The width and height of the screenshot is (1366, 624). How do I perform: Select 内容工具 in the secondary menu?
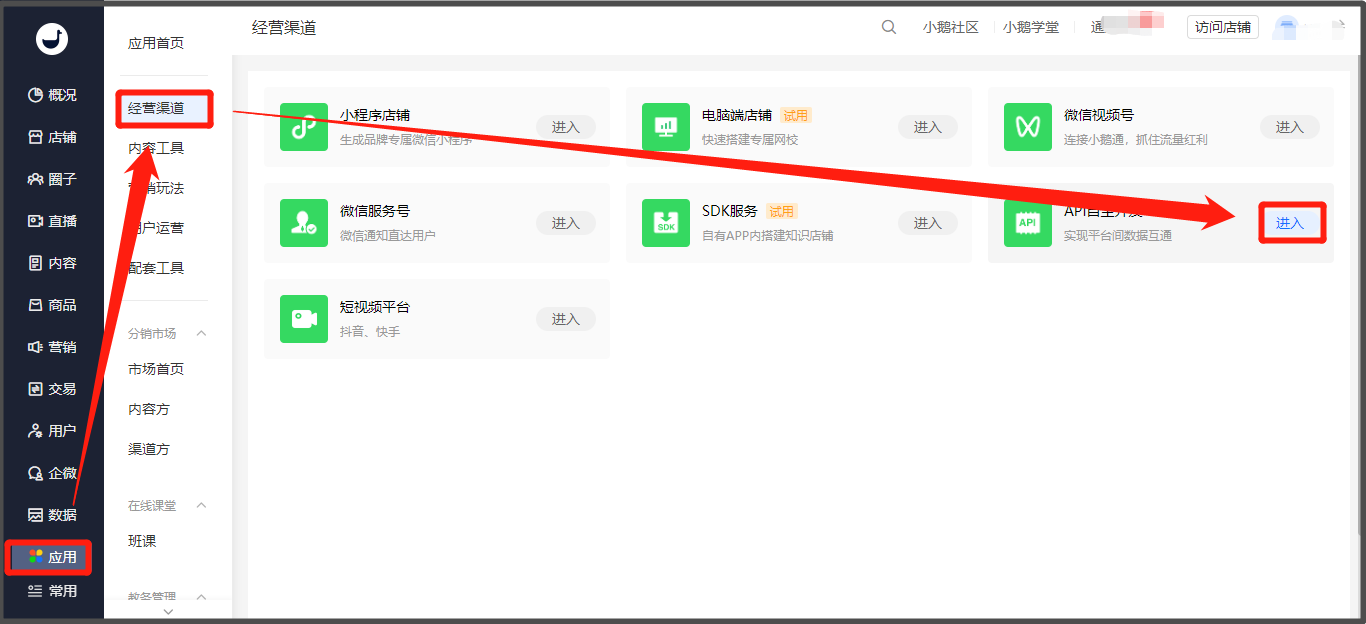[x=156, y=148]
